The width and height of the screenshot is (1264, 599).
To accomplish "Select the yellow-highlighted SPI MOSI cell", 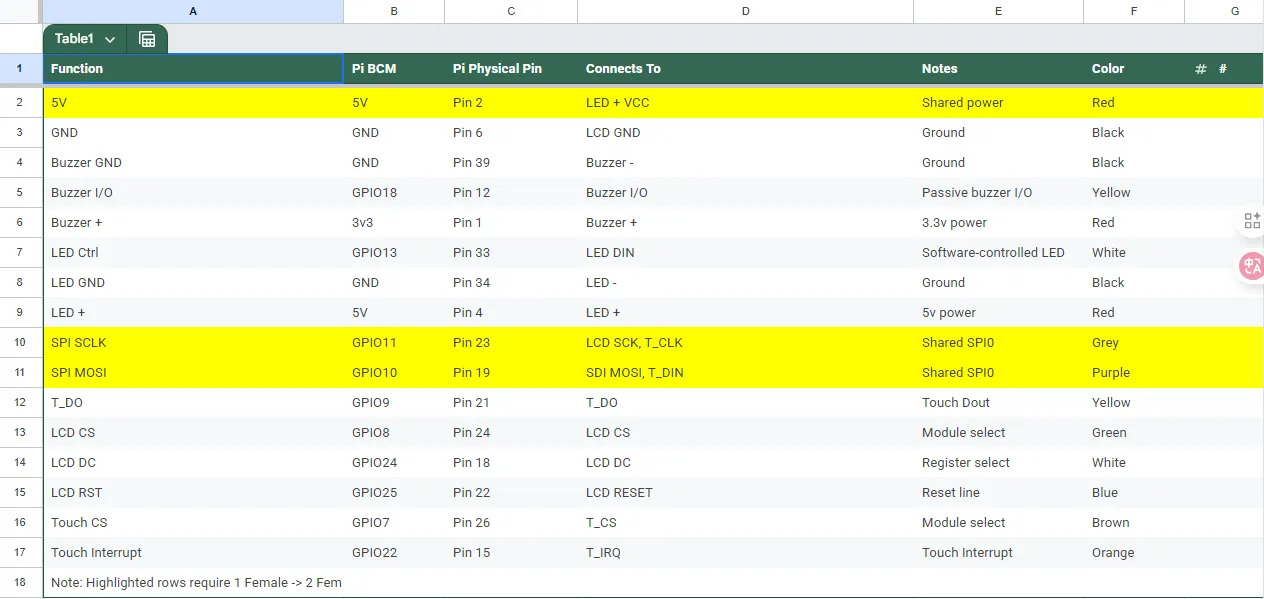I will [79, 372].
